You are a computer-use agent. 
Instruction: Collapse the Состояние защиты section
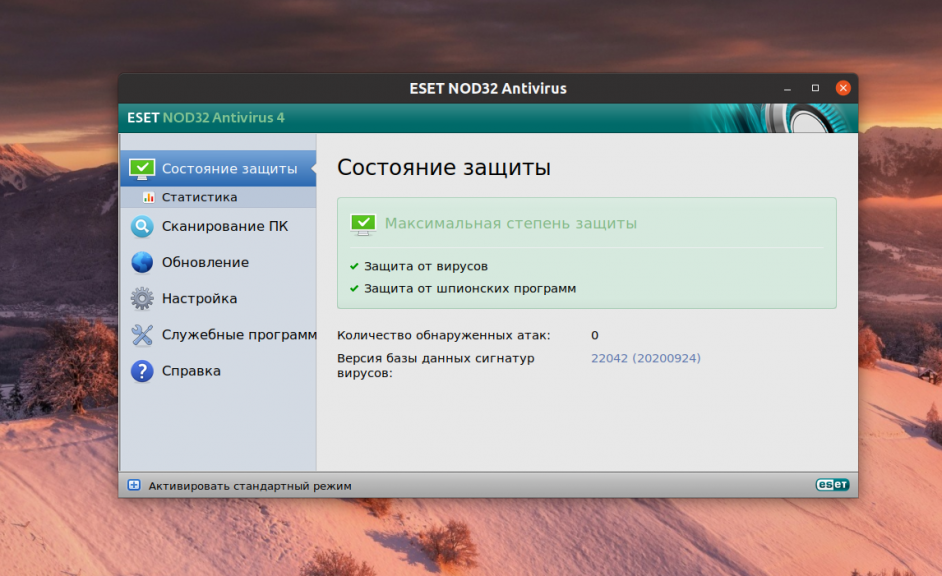[220, 168]
